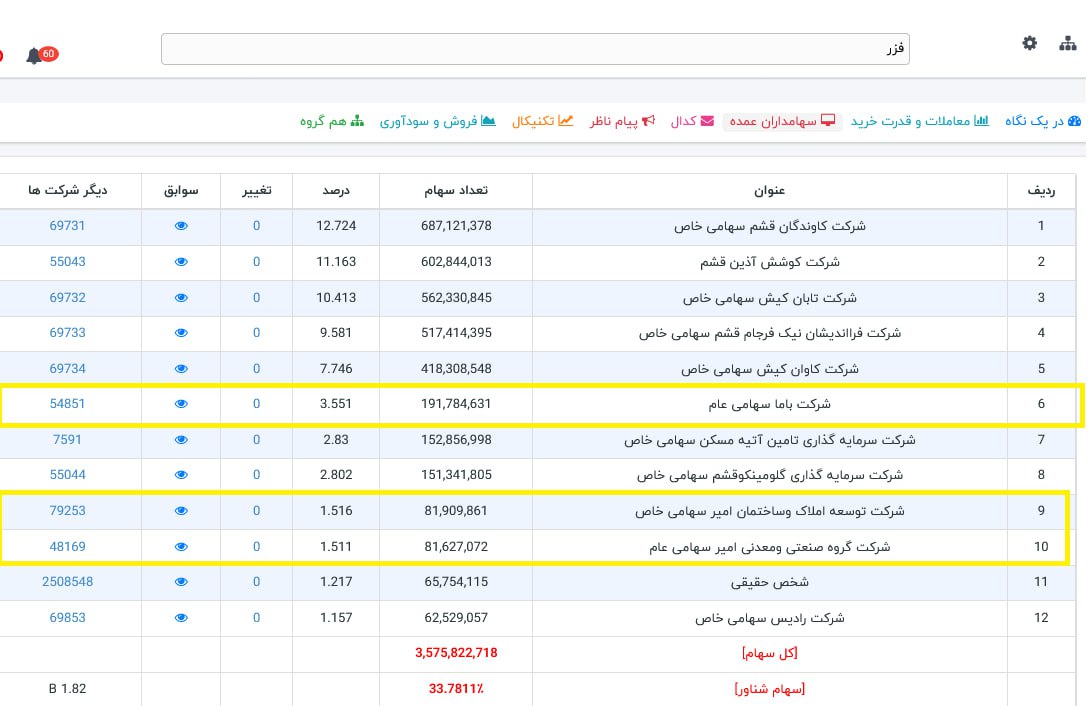
Task: Select share count 81,909,861
Action: (456, 510)
